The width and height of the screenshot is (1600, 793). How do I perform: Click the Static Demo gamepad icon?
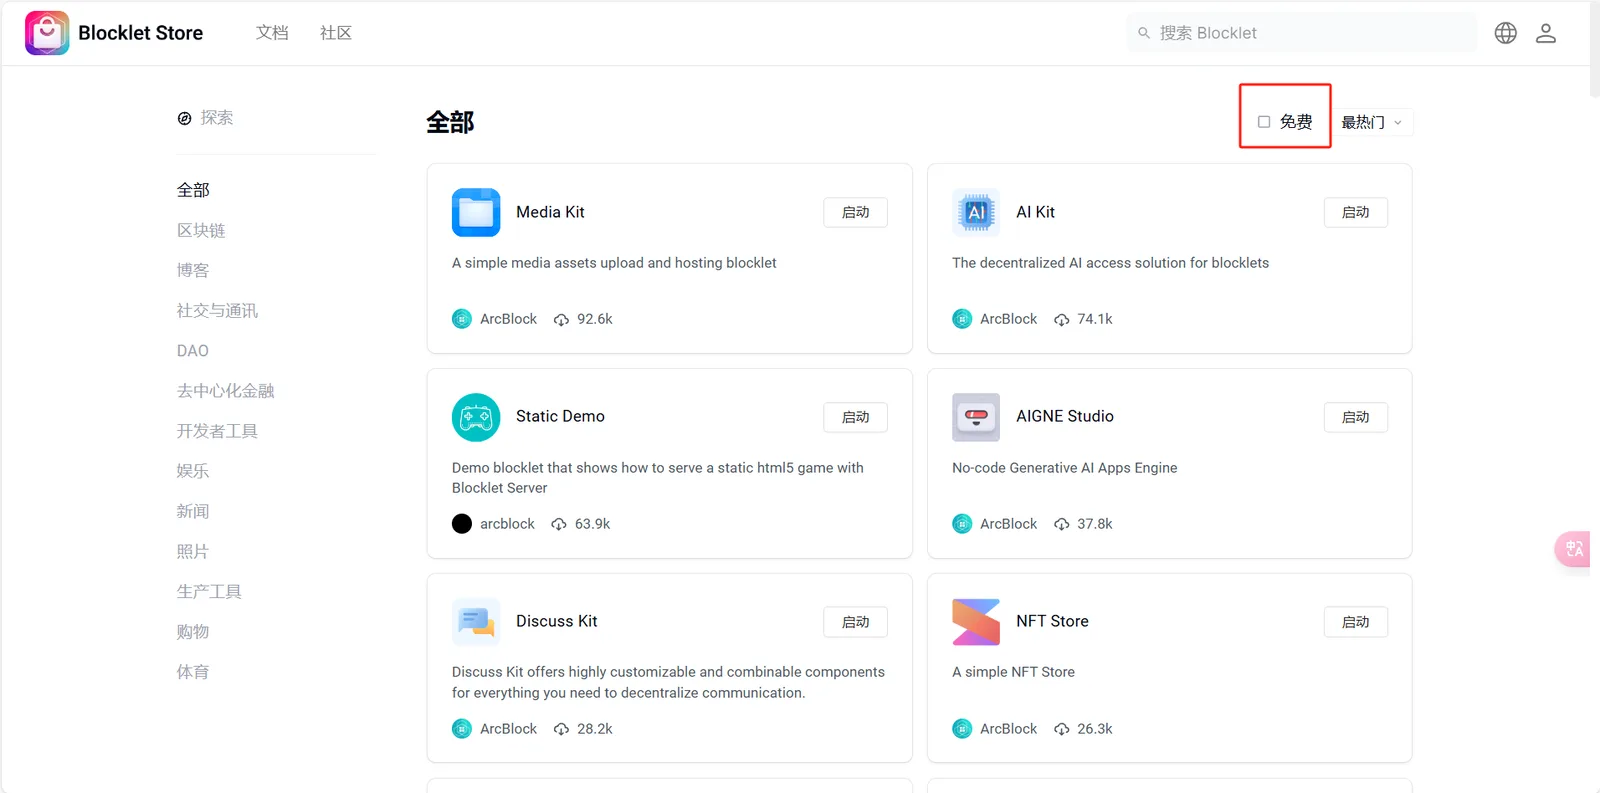pyautogui.click(x=476, y=417)
